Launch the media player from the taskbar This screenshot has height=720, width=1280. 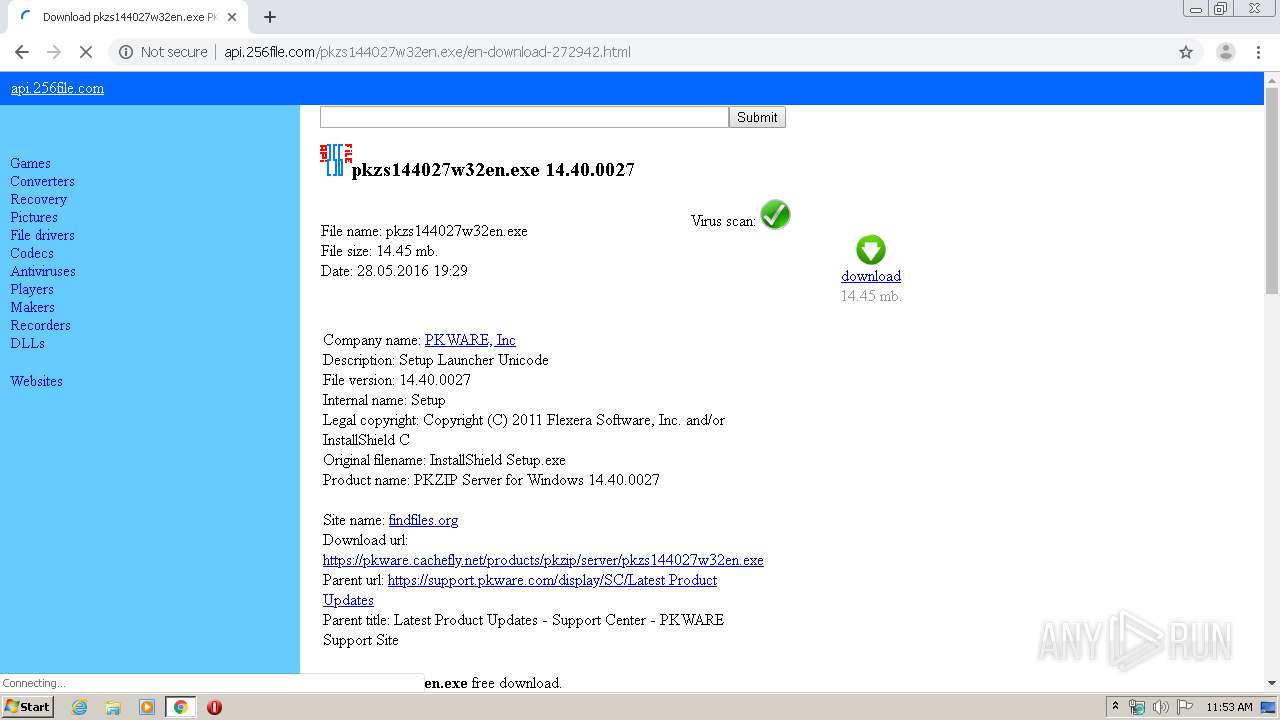pos(147,707)
